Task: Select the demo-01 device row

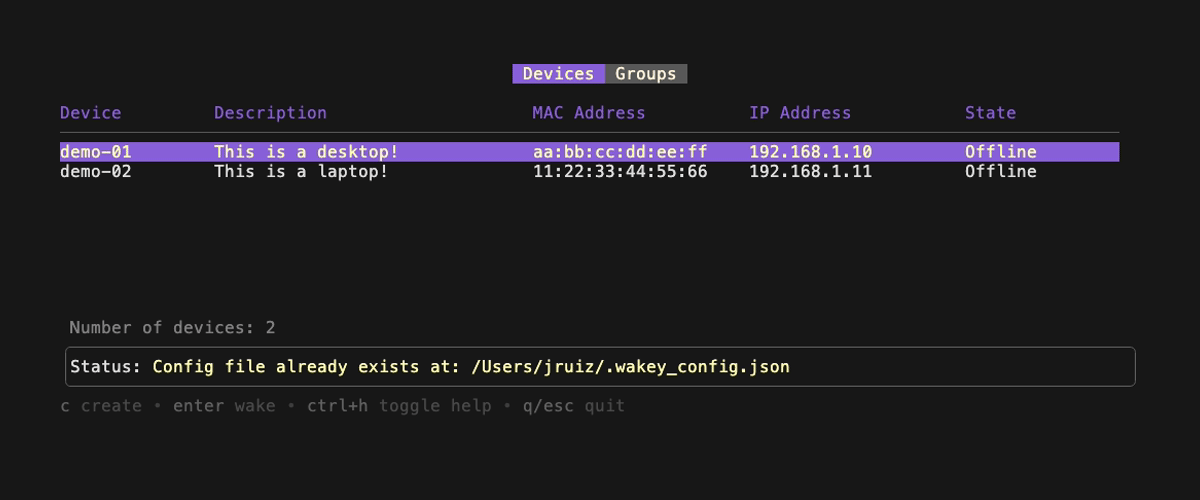Action: [589, 152]
